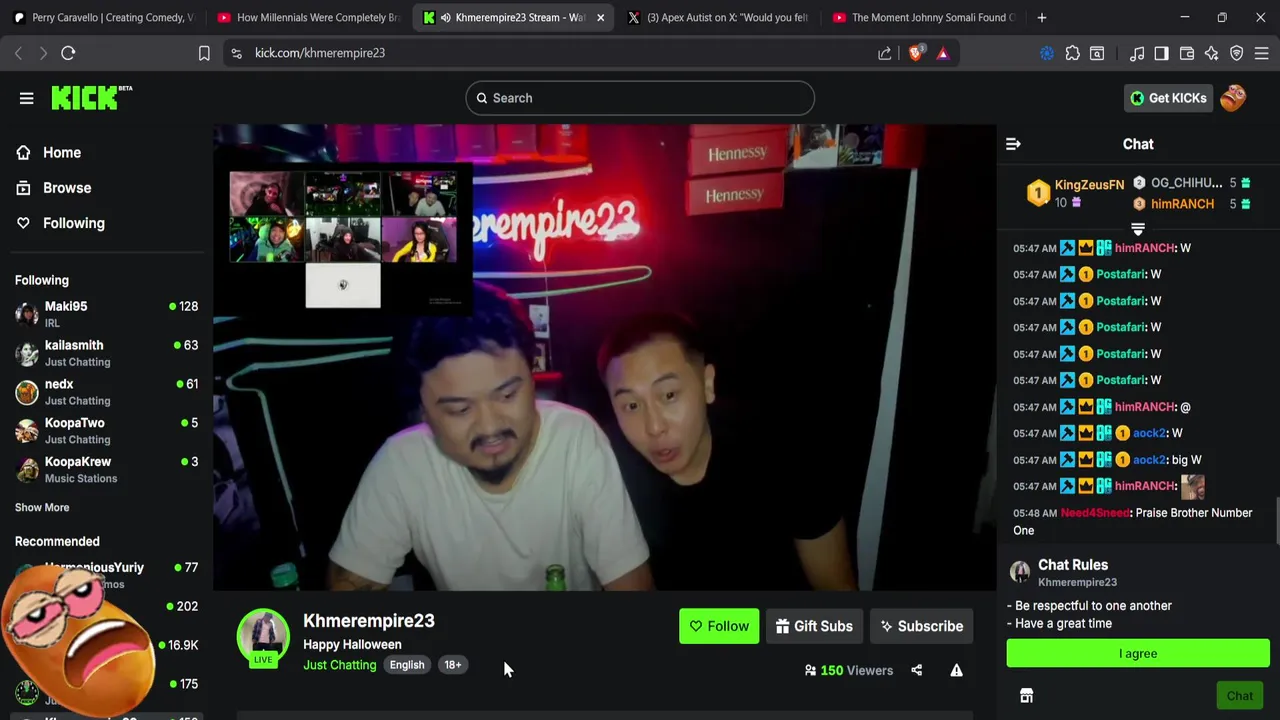Go back with the browser back arrow
The width and height of the screenshot is (1280, 720).
[18, 53]
